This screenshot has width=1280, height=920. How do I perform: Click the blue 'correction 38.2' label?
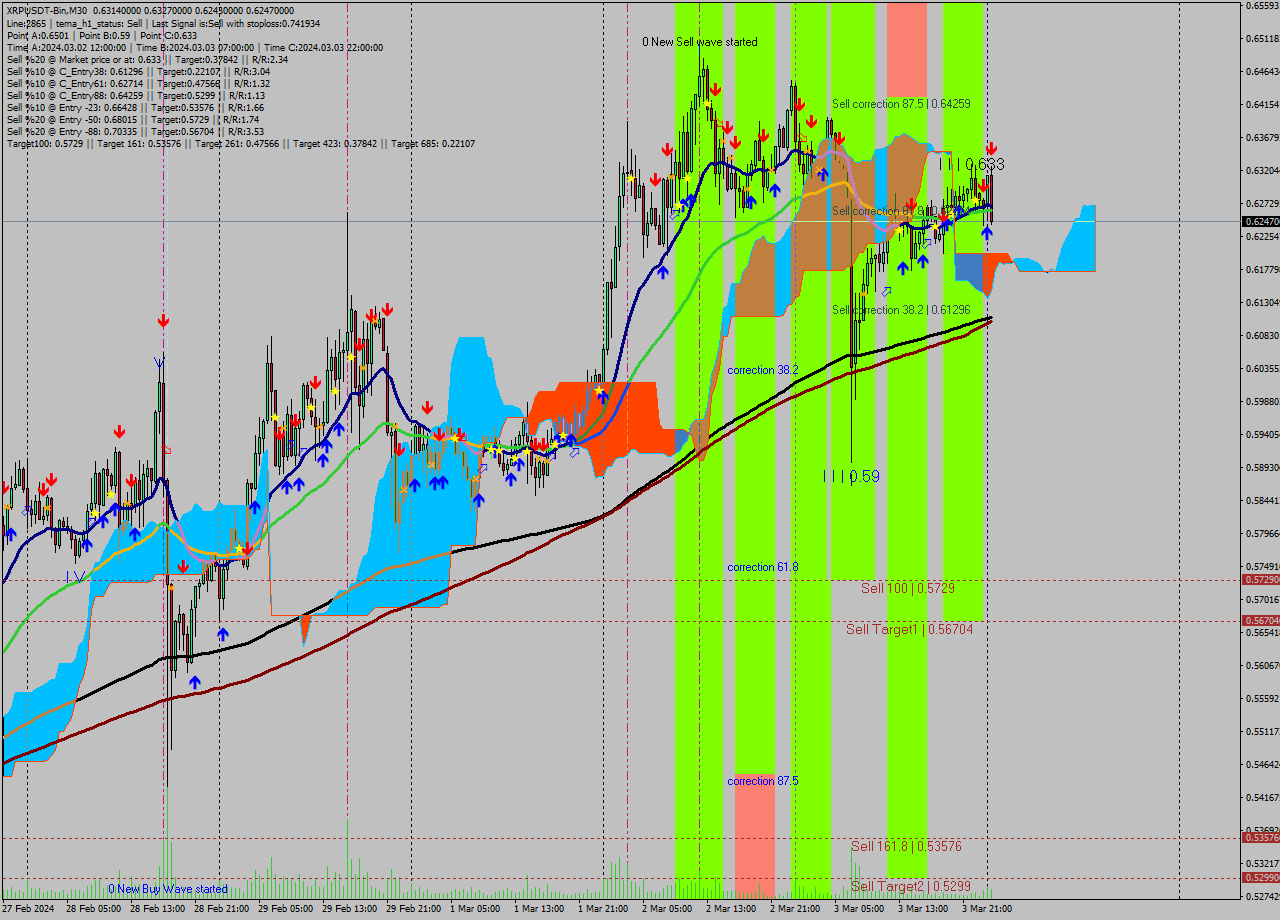pyautogui.click(x=763, y=370)
